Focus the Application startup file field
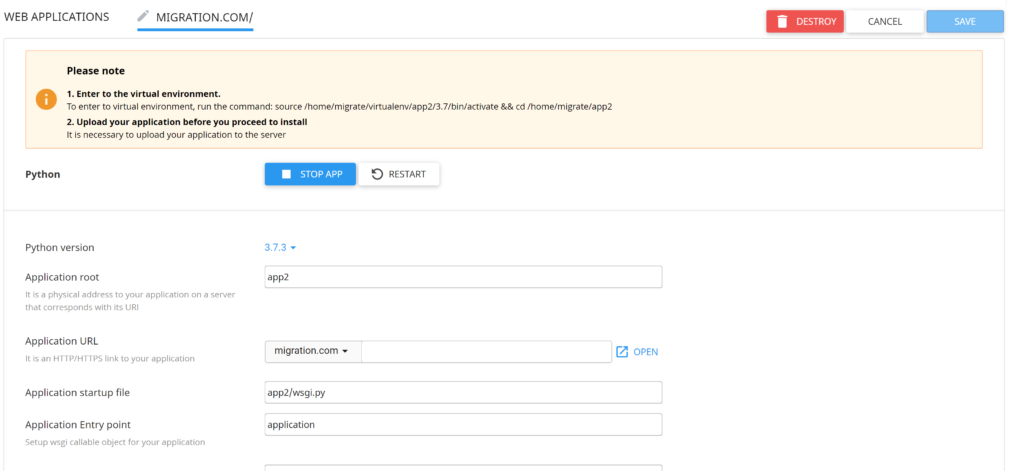This screenshot has width=1024, height=471. point(464,393)
